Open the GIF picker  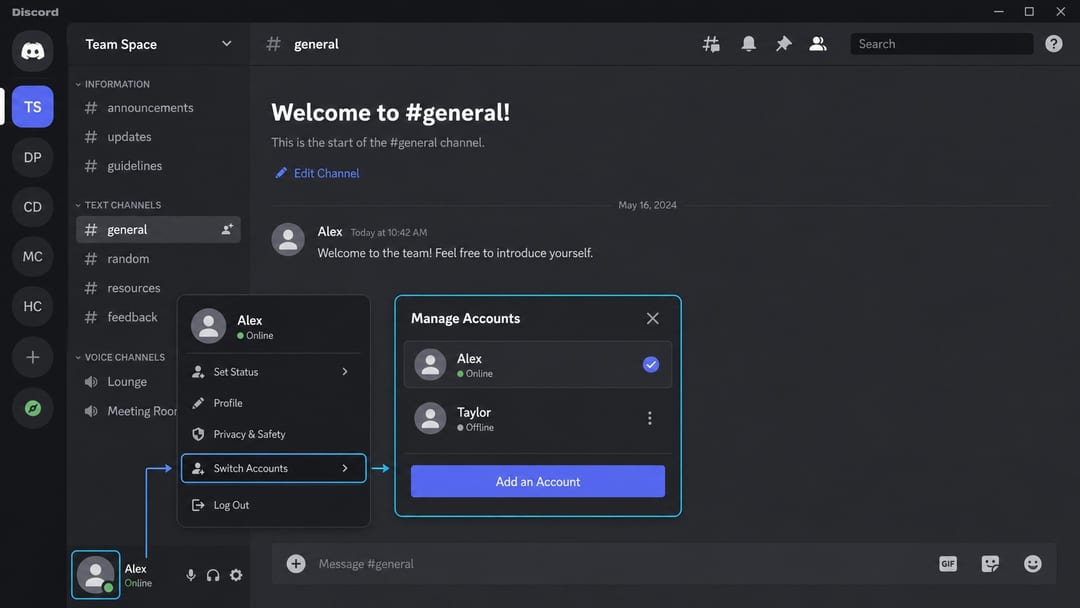(948, 564)
